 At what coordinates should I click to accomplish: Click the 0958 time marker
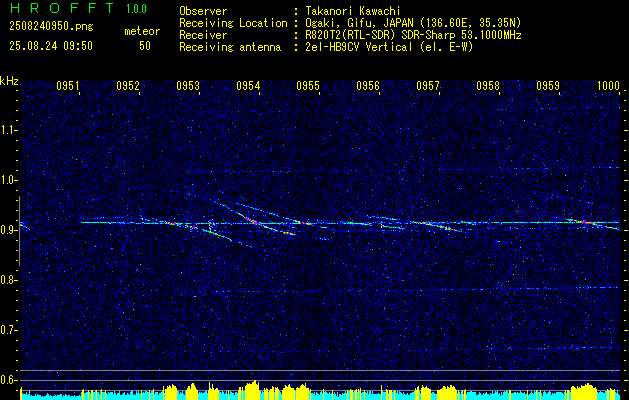click(488, 85)
